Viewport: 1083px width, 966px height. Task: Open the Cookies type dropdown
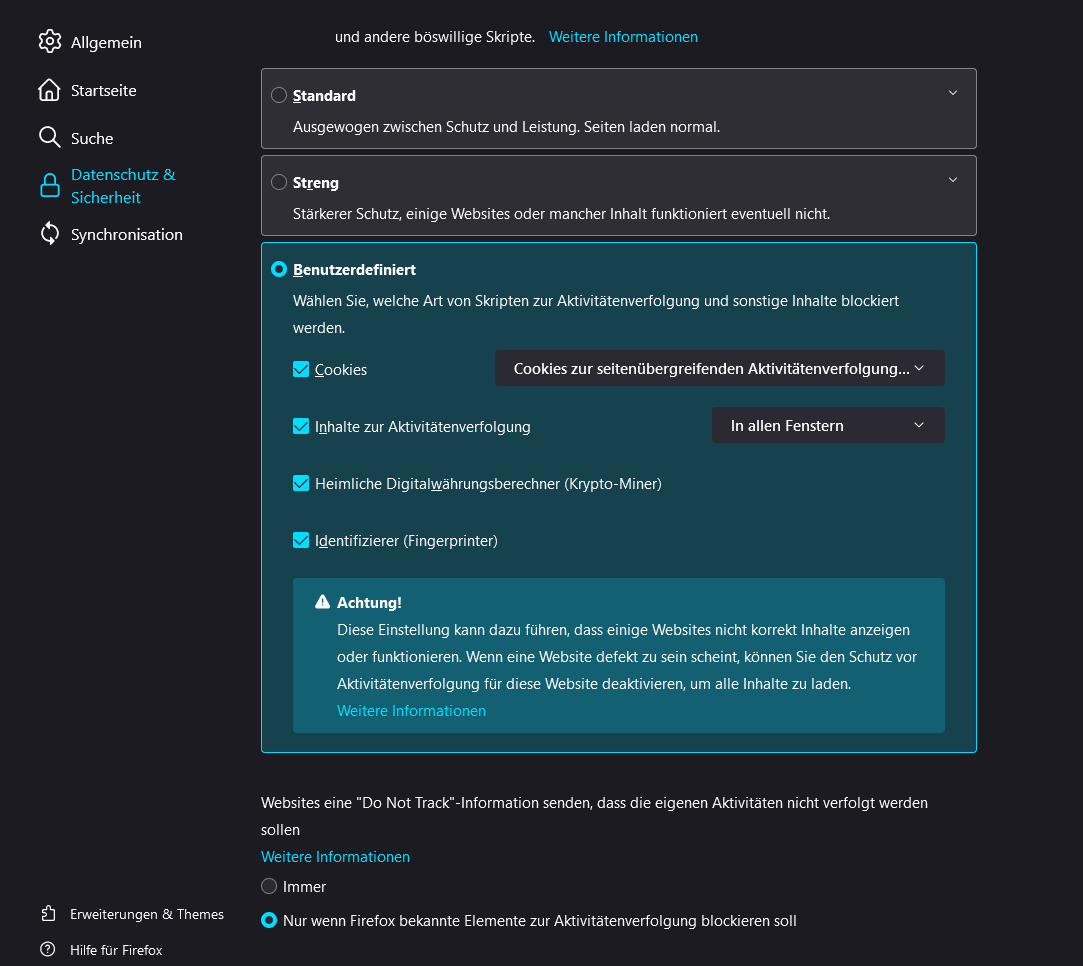click(x=719, y=368)
